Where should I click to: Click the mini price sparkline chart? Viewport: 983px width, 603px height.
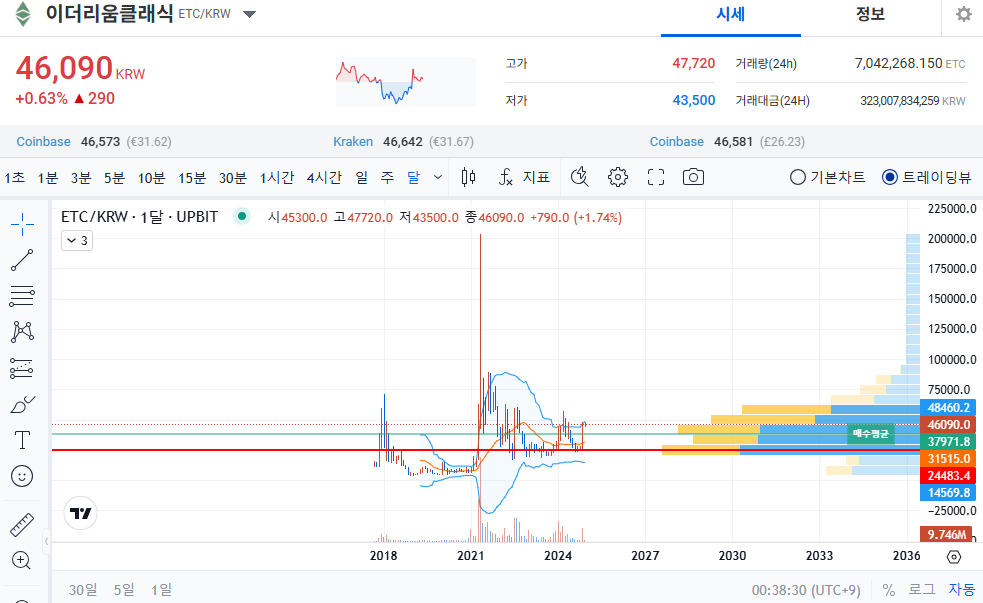pyautogui.click(x=406, y=81)
